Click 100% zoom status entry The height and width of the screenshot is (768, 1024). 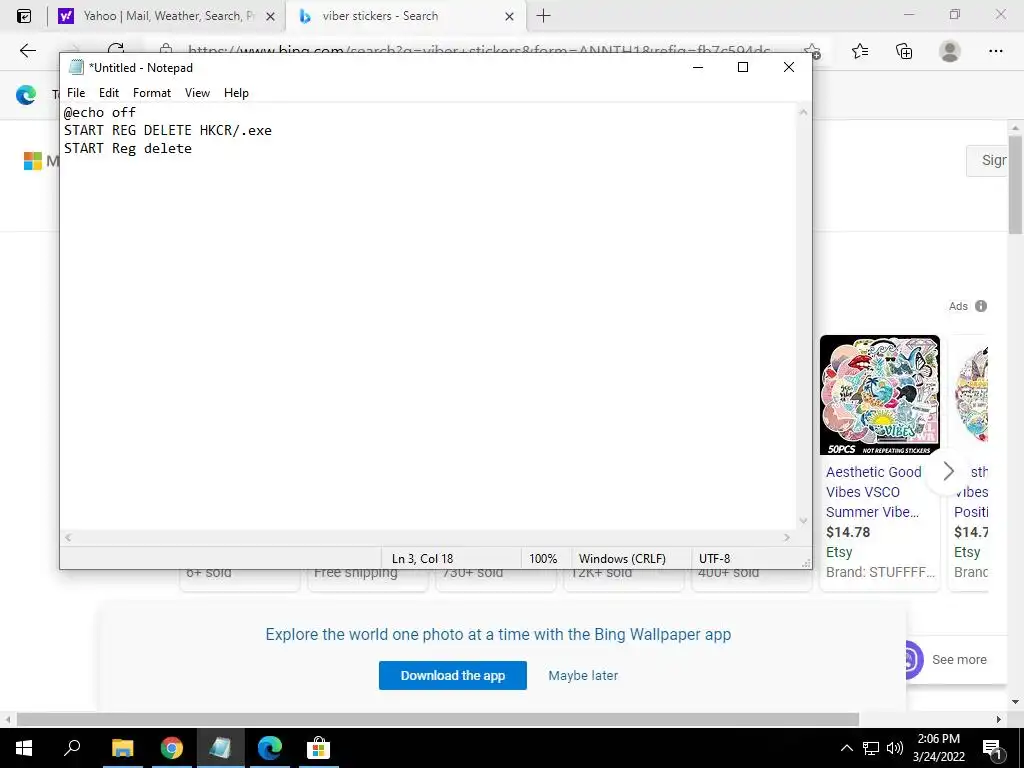pyautogui.click(x=543, y=558)
